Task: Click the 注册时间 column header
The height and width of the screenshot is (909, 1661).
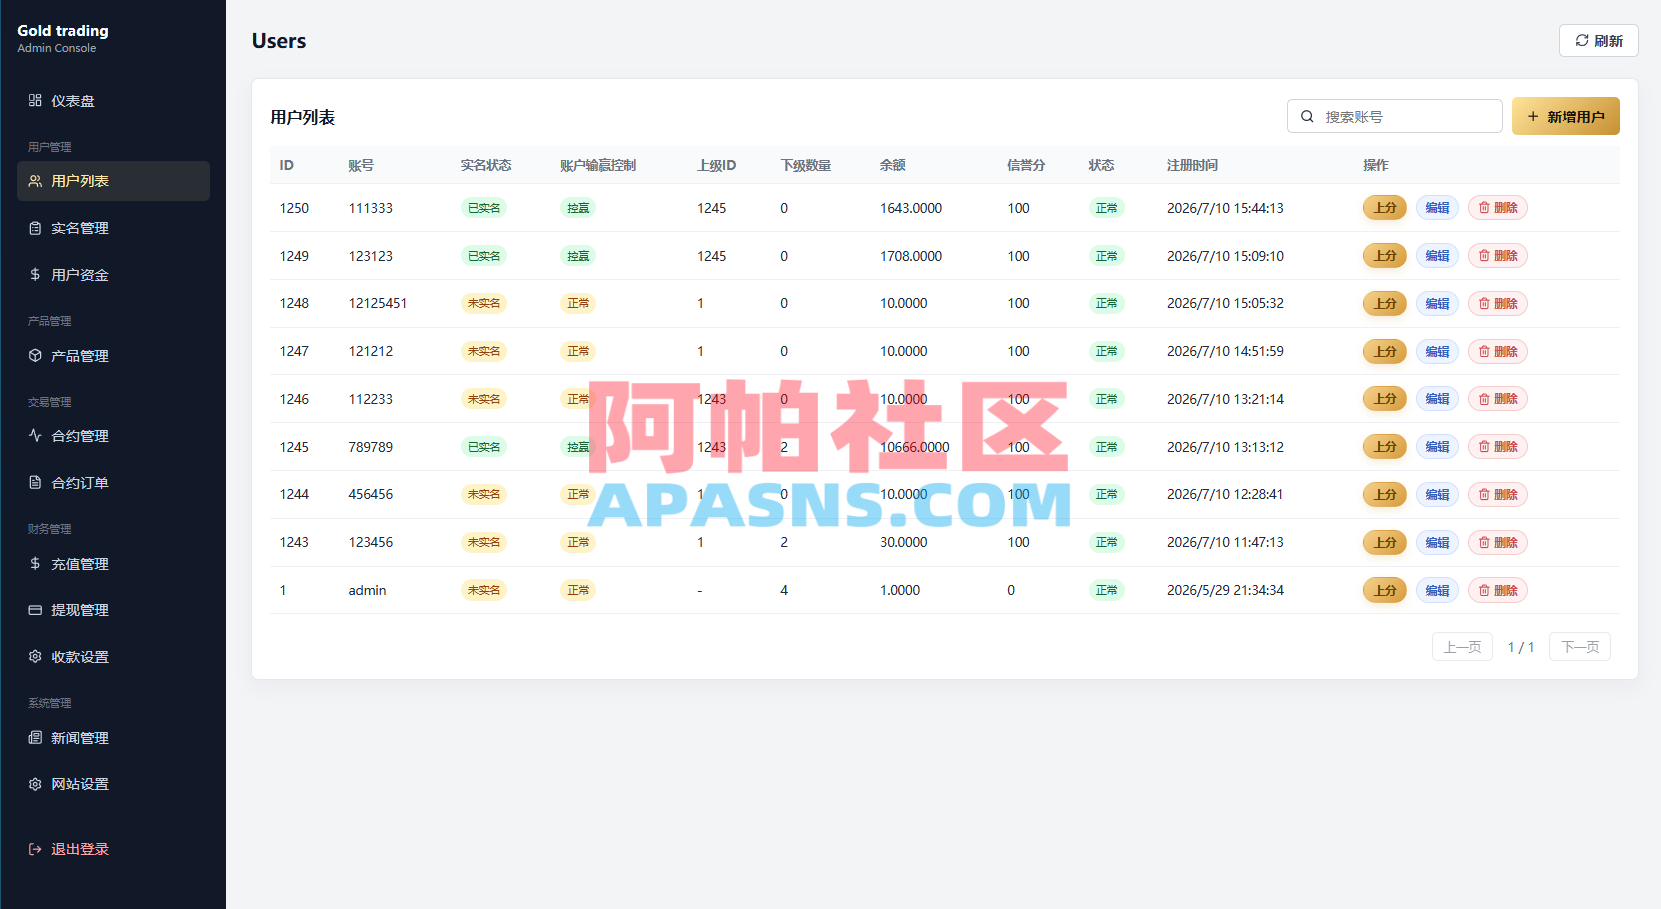Action: (1192, 165)
